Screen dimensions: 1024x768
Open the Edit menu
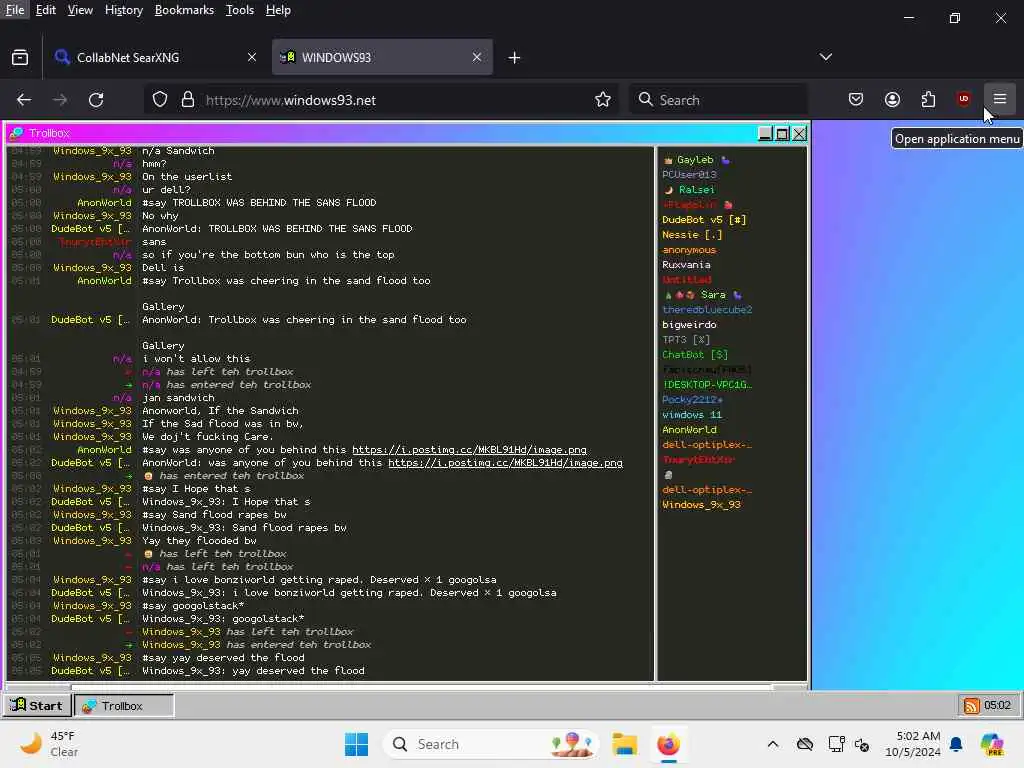tap(45, 10)
